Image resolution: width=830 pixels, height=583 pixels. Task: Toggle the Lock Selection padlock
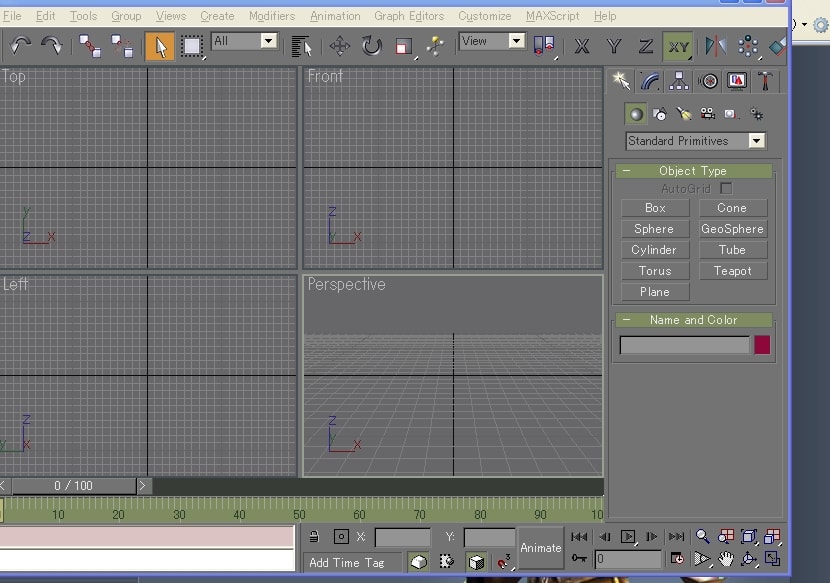pos(314,536)
